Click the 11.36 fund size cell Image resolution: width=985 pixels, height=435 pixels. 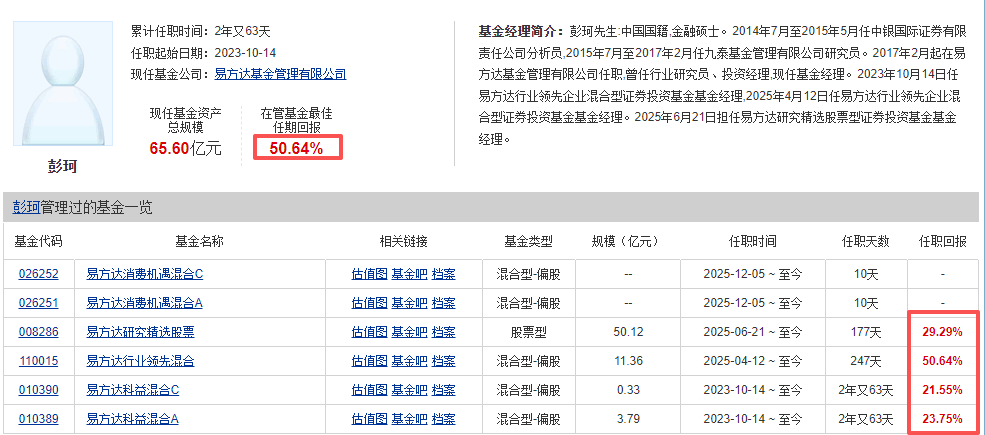628,361
